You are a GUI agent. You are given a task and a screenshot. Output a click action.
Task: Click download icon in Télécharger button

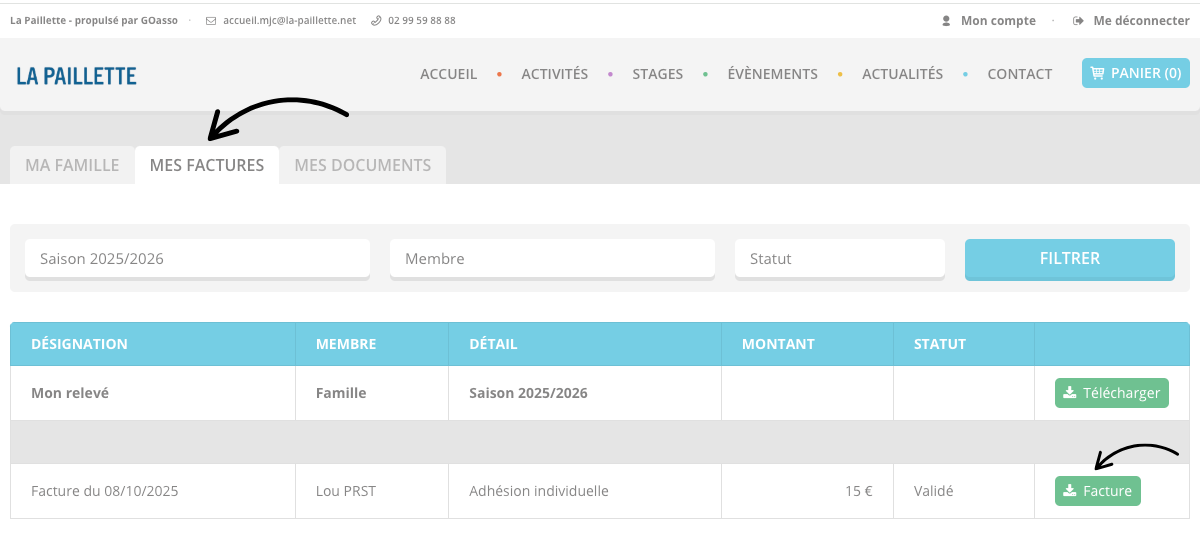click(1070, 393)
